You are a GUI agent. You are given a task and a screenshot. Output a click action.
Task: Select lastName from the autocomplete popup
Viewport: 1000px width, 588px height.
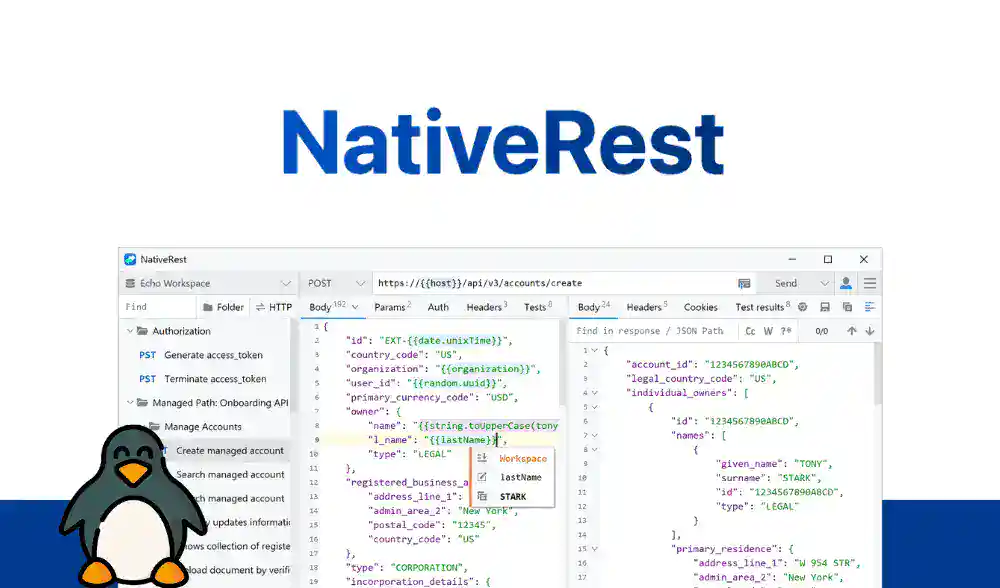tap(520, 477)
